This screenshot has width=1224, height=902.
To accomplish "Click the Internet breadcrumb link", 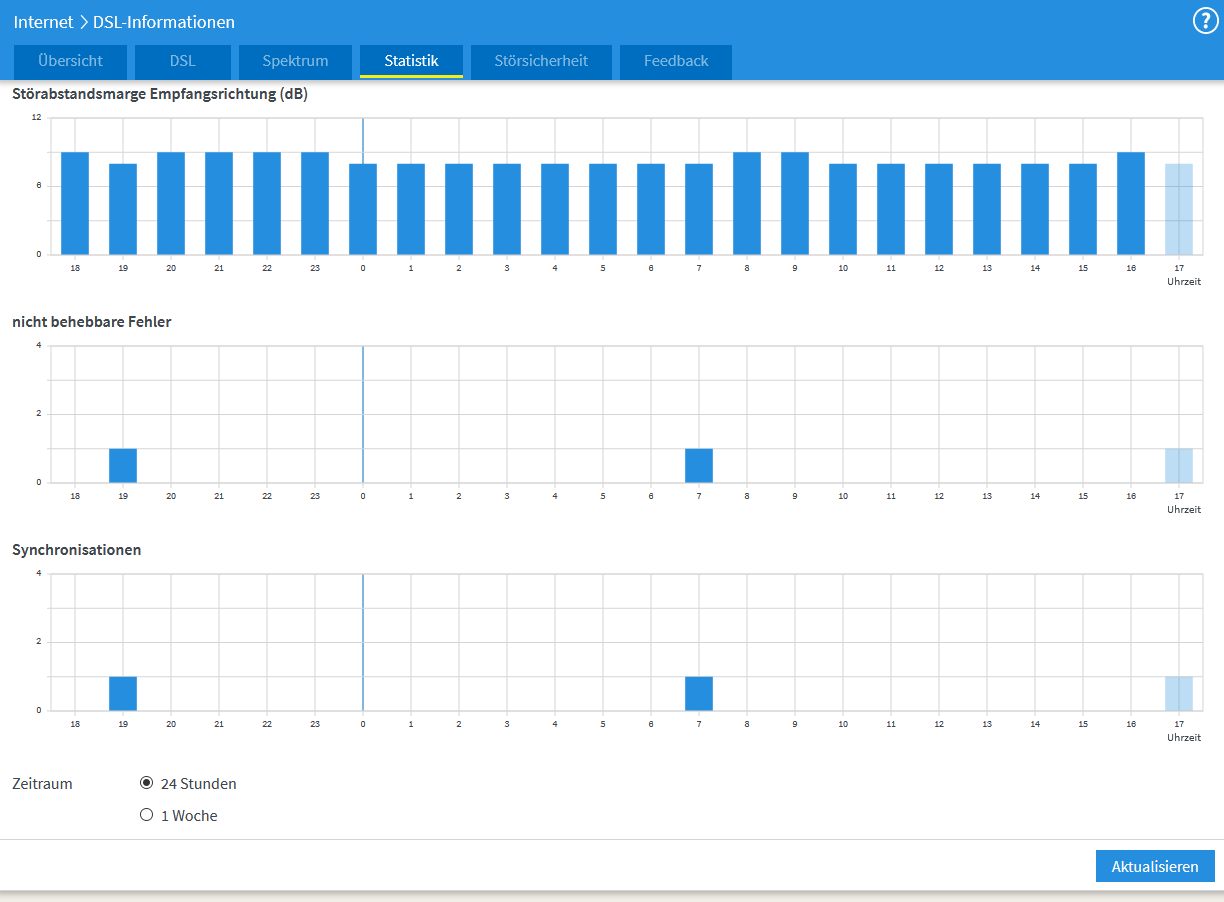I will coord(43,21).
